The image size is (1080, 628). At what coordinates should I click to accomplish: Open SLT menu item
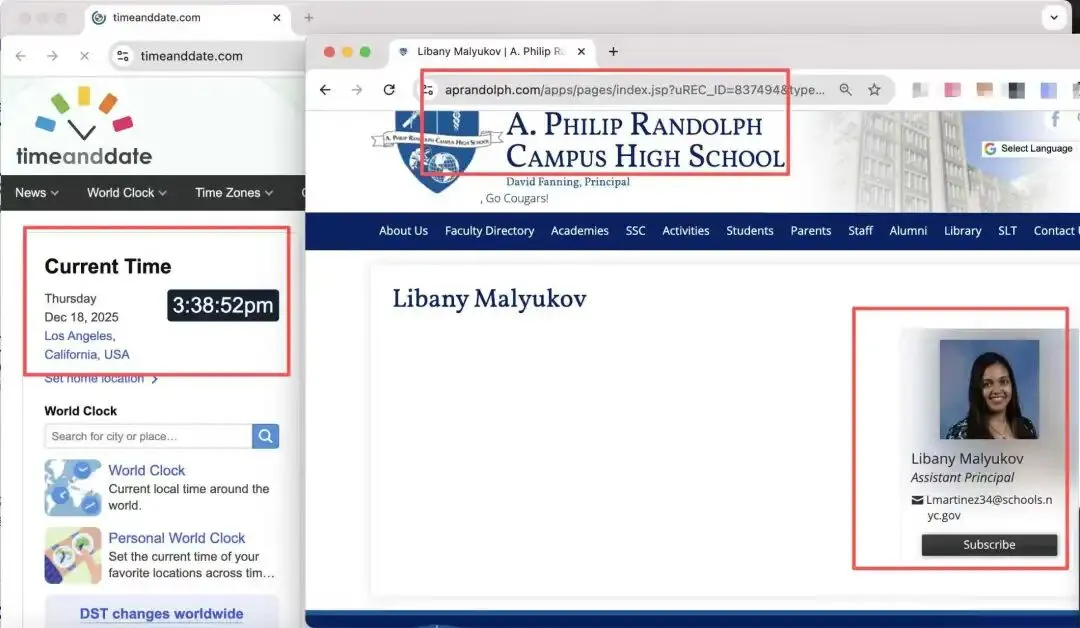click(1007, 231)
